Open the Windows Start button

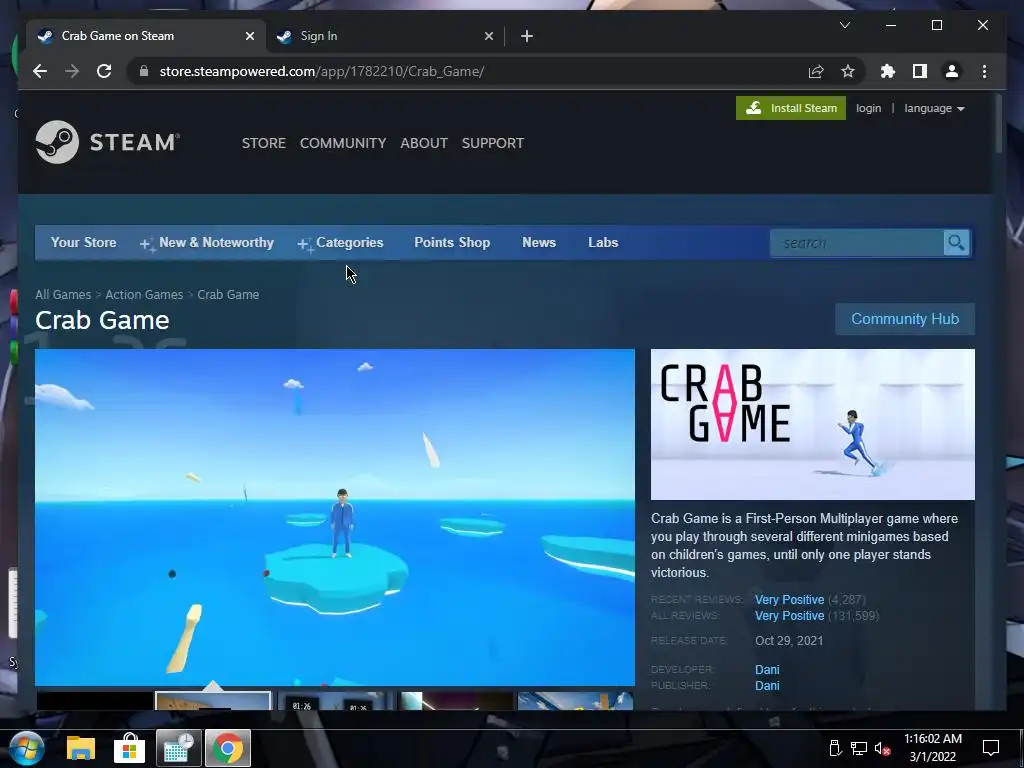pos(26,748)
